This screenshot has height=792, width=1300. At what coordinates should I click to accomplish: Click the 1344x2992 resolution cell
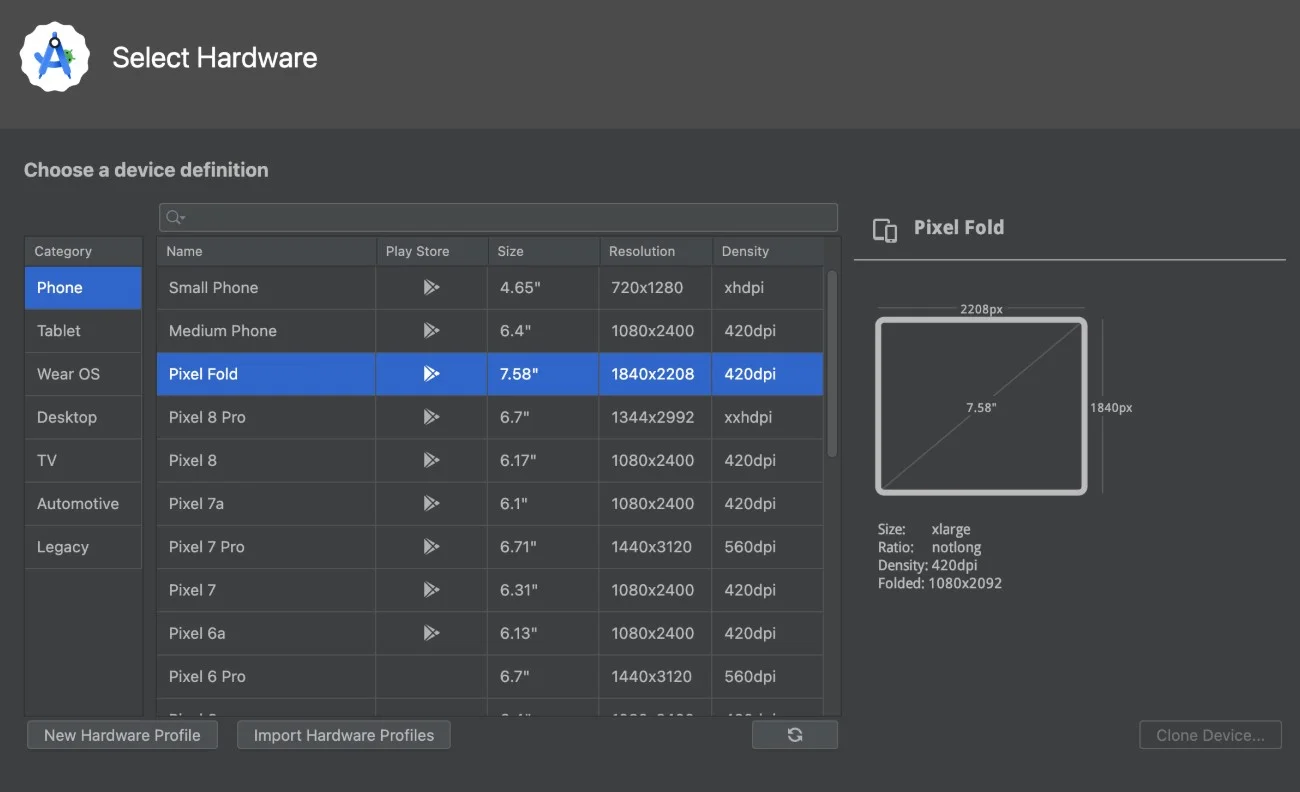pos(656,417)
